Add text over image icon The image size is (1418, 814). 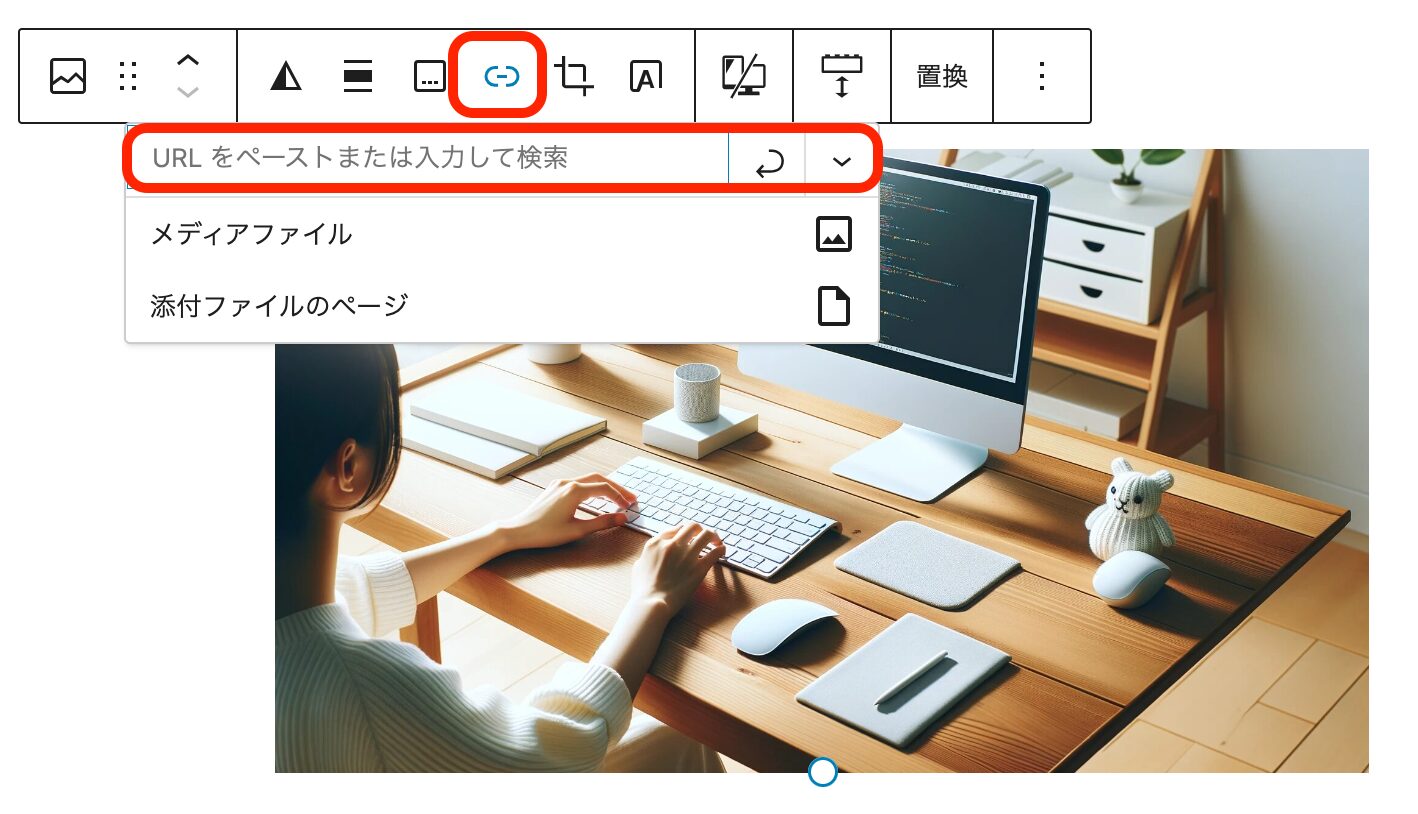(x=646, y=76)
